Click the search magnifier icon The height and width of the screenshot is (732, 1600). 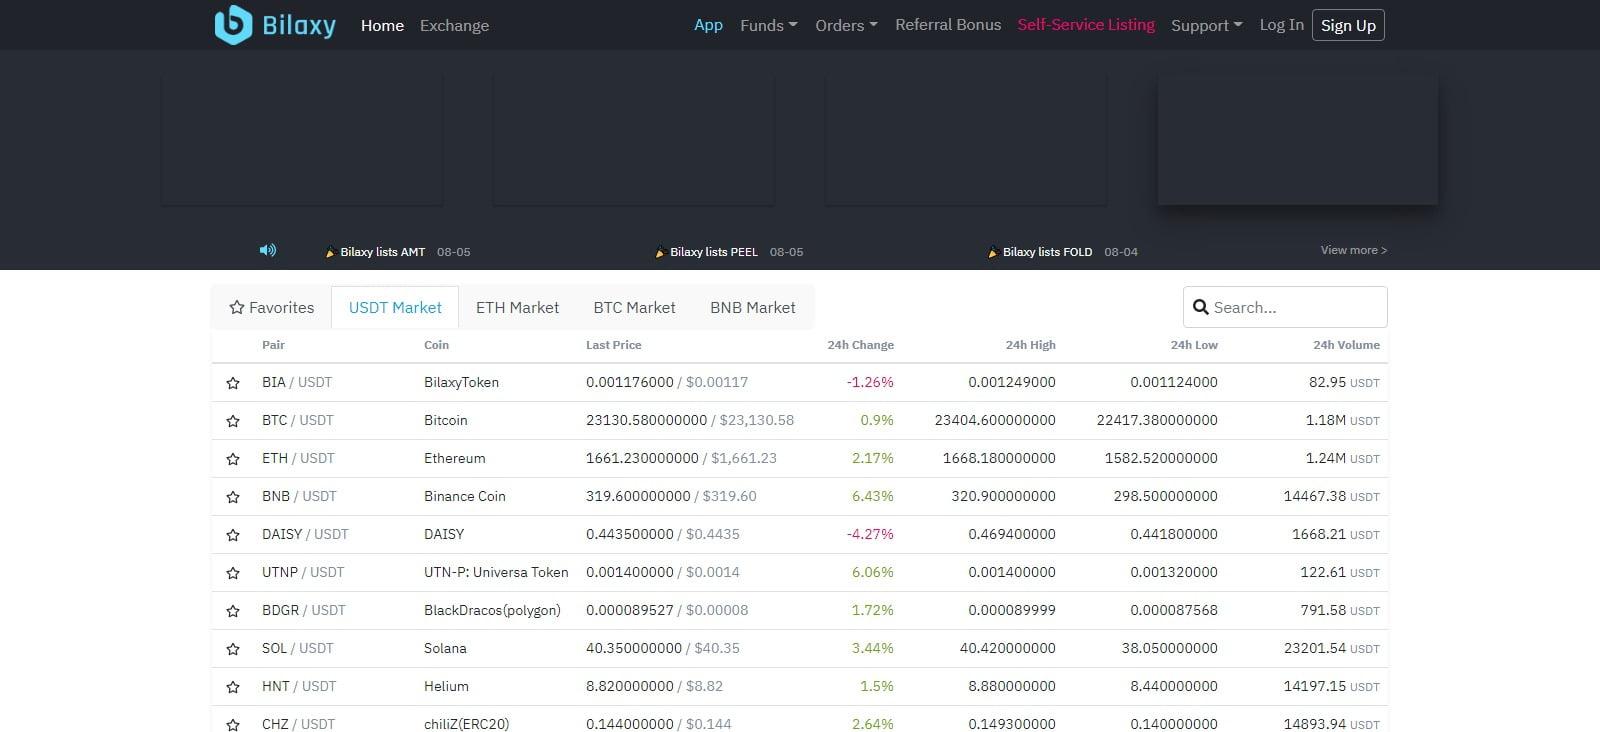click(x=1200, y=308)
